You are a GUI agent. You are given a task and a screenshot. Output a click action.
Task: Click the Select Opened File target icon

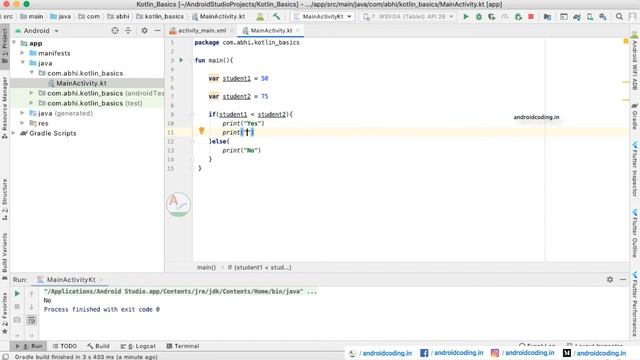click(x=115, y=31)
